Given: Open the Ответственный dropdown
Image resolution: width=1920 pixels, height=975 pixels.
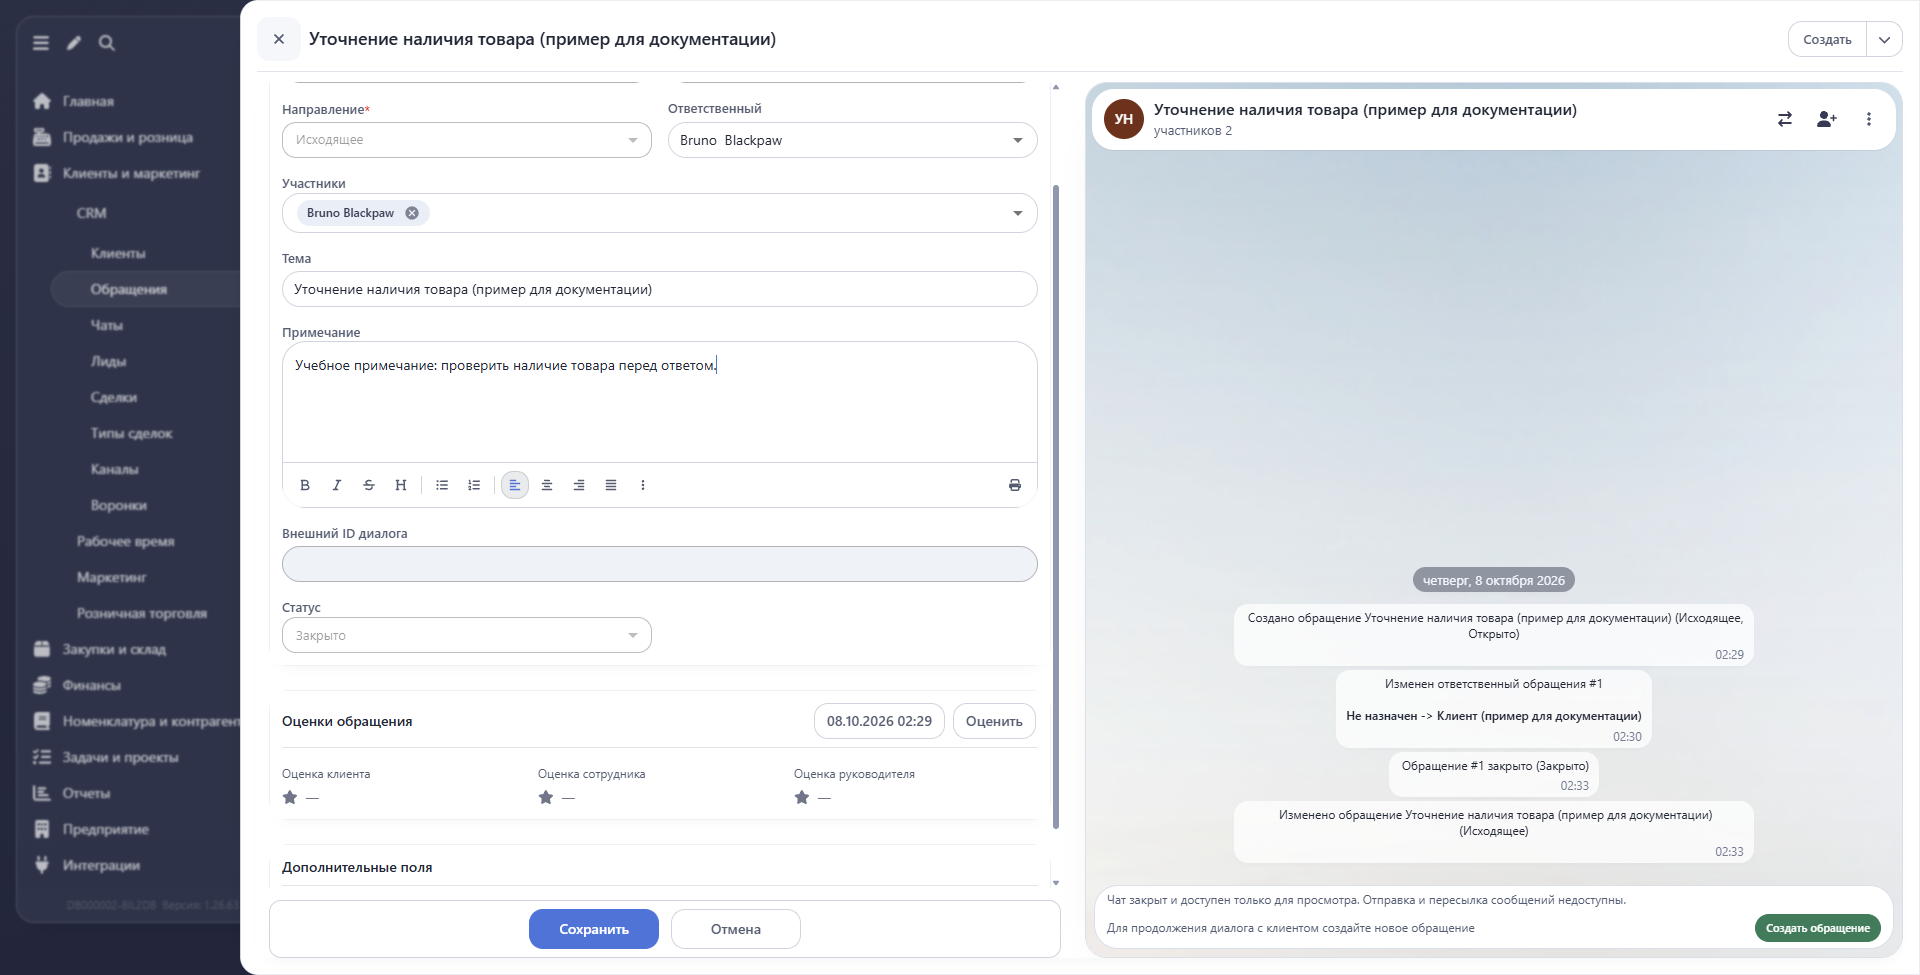Looking at the screenshot, I should click(853, 140).
